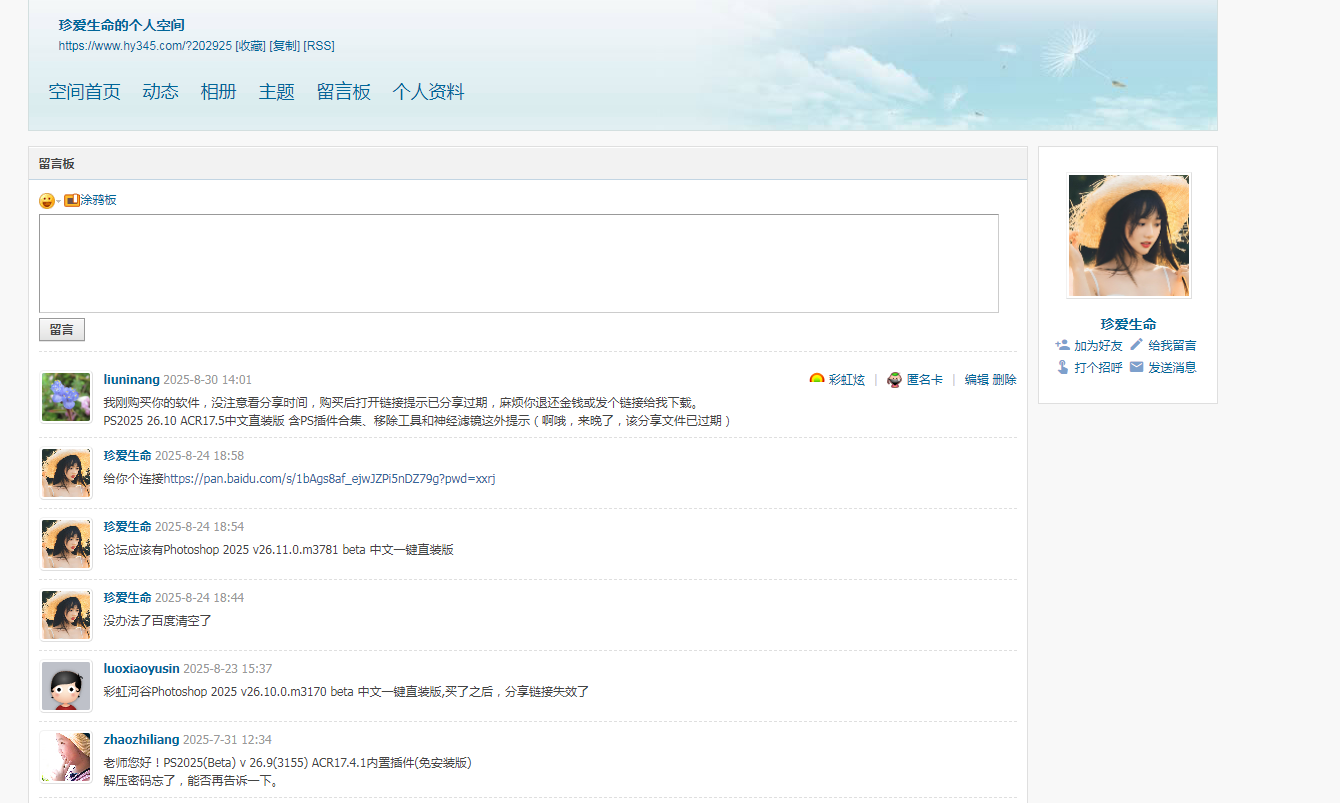Click inside the message text area
The image size is (1340, 803).
click(x=518, y=263)
